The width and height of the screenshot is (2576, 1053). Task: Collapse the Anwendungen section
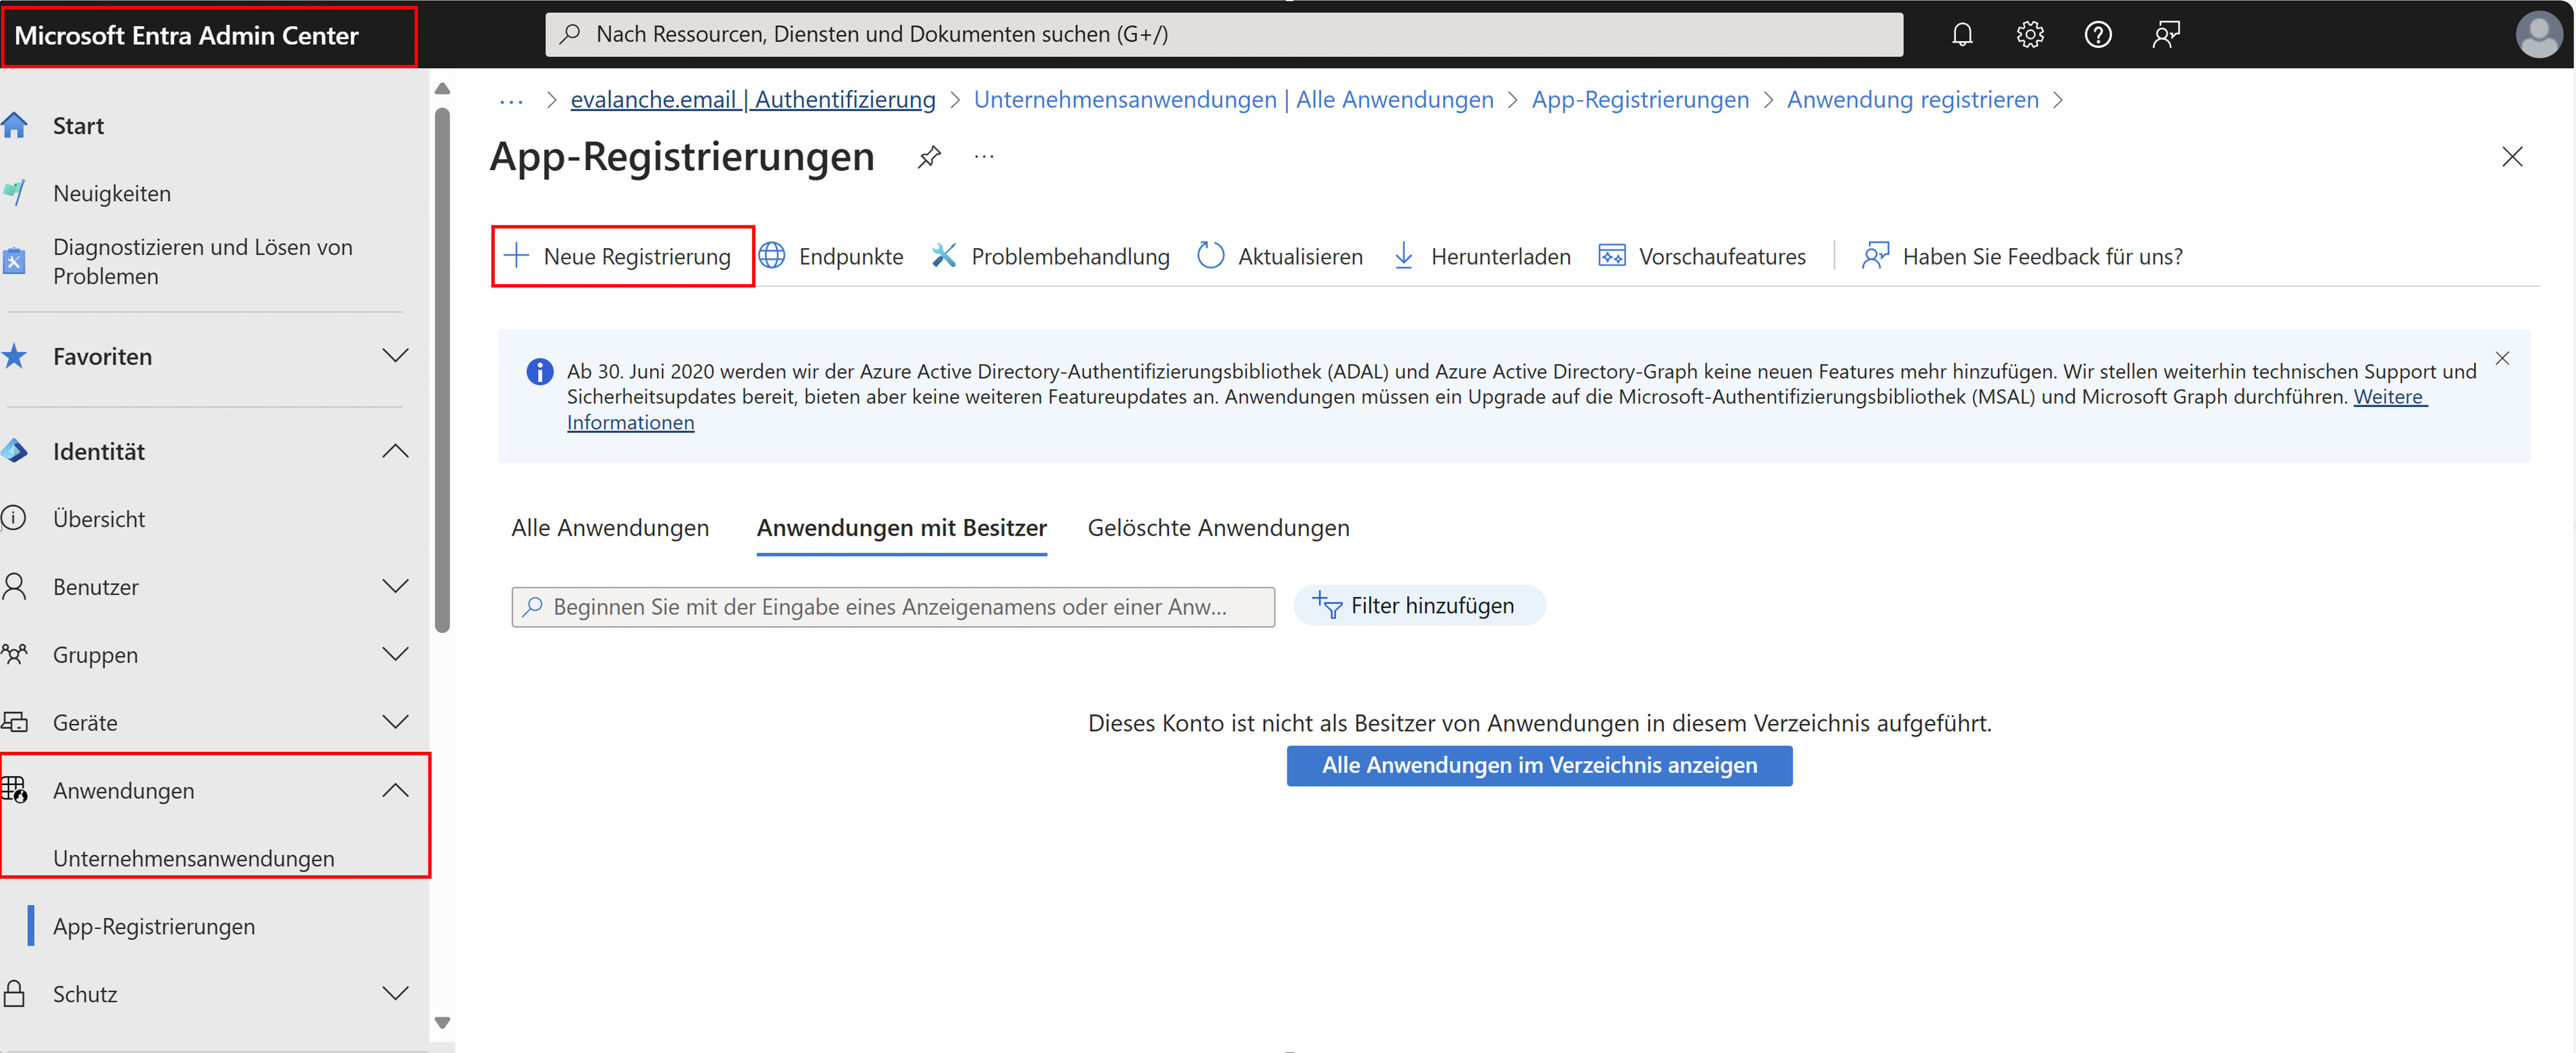395,790
